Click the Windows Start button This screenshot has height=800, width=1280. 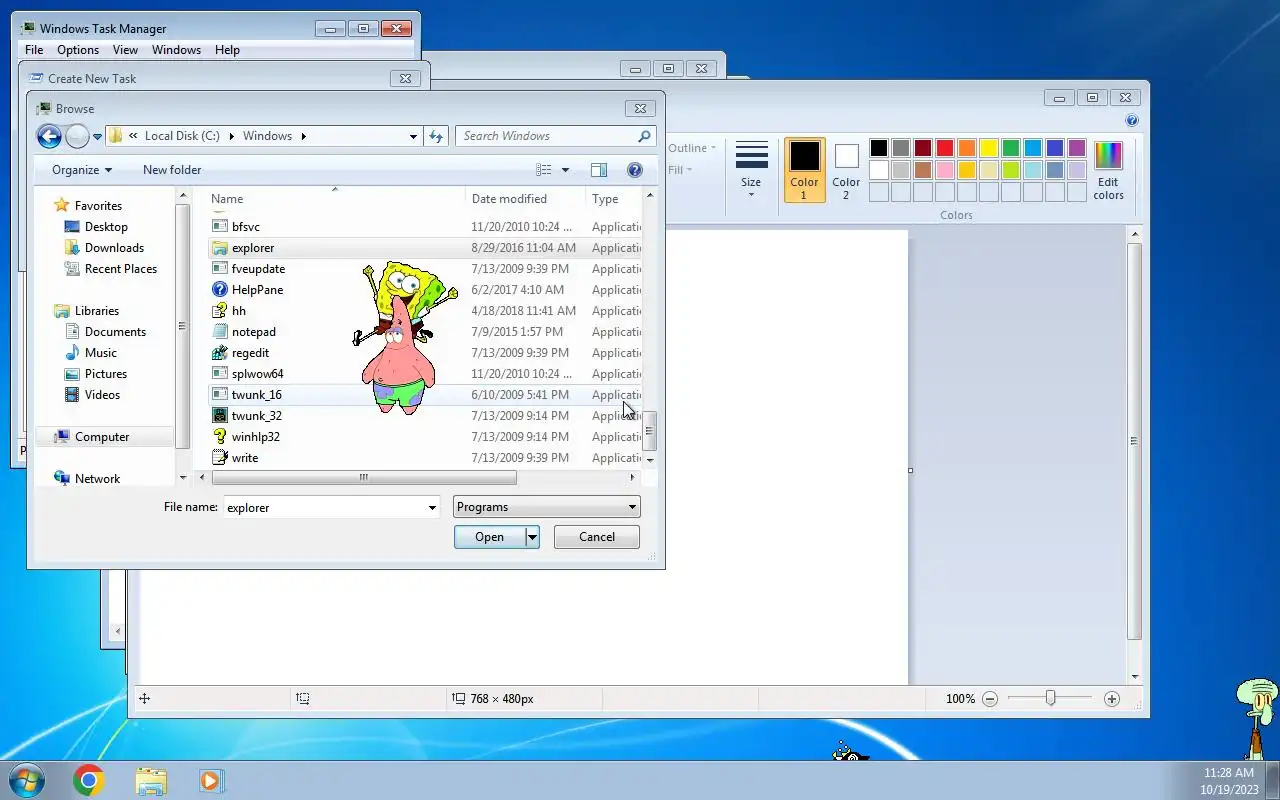point(27,780)
